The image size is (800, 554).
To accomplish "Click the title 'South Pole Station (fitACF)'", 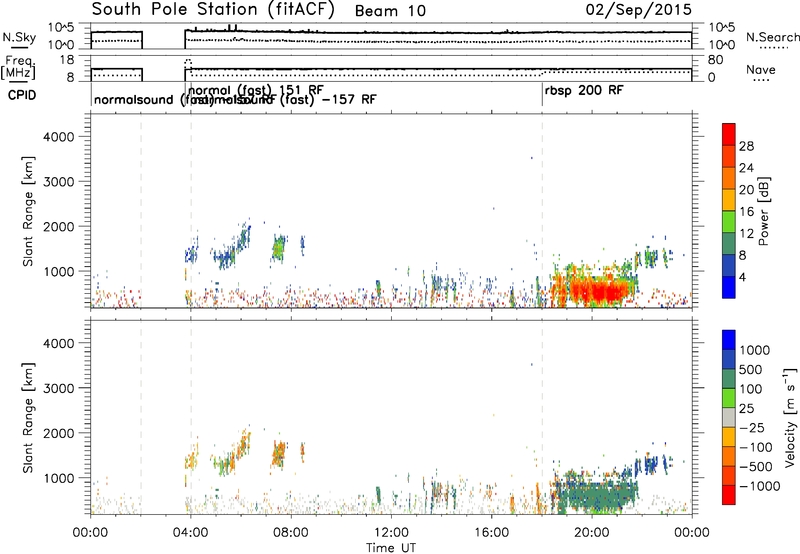I will click(x=213, y=10).
